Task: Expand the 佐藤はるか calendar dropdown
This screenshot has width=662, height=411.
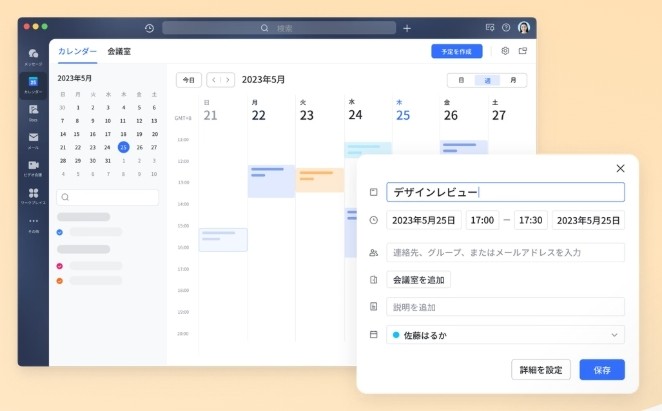Action: (614, 335)
